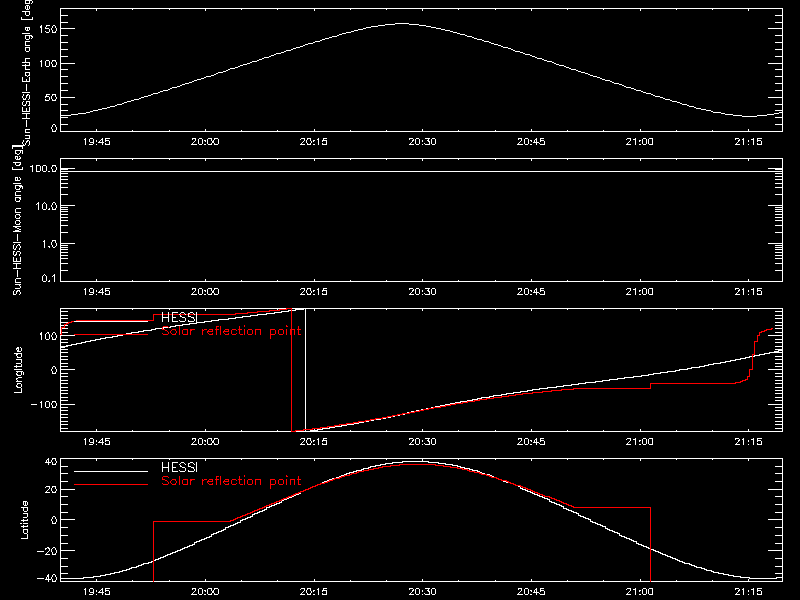Click the 20 tick on Latitude plot
The image size is (800, 600).
click(51, 490)
